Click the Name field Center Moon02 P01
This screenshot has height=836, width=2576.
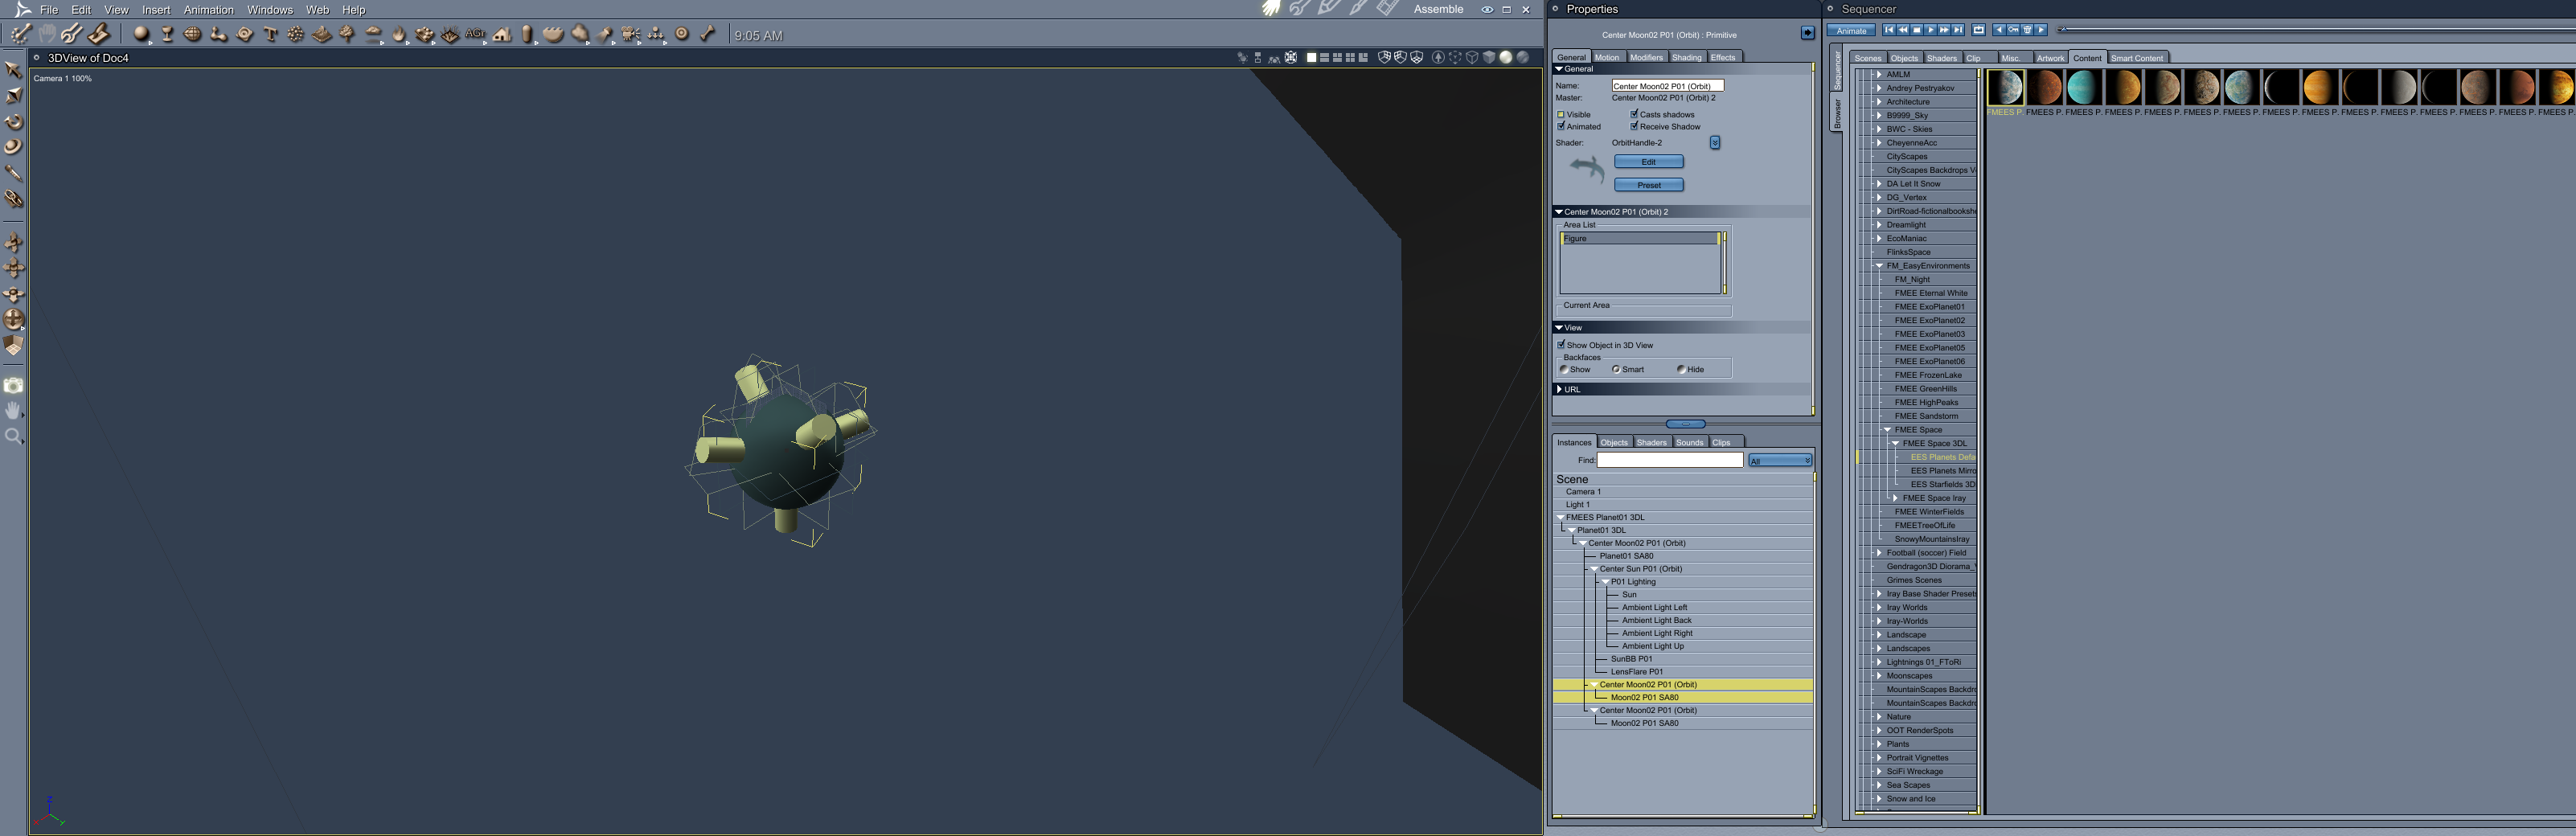[1667, 86]
